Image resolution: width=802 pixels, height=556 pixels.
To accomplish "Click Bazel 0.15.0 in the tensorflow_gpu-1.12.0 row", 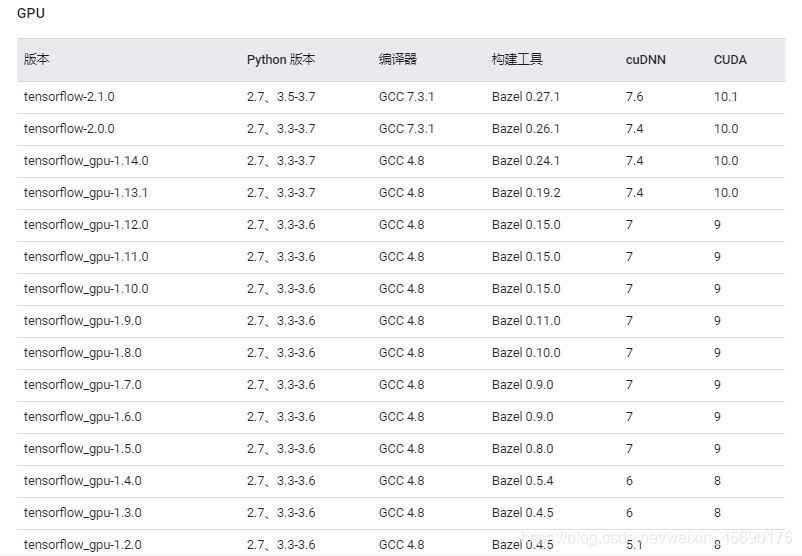I will tap(526, 225).
